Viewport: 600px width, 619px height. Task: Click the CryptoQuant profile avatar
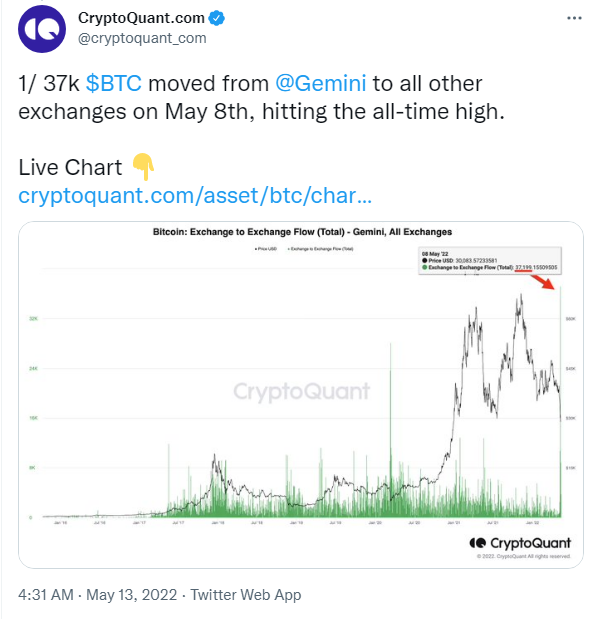pyautogui.click(x=42, y=29)
